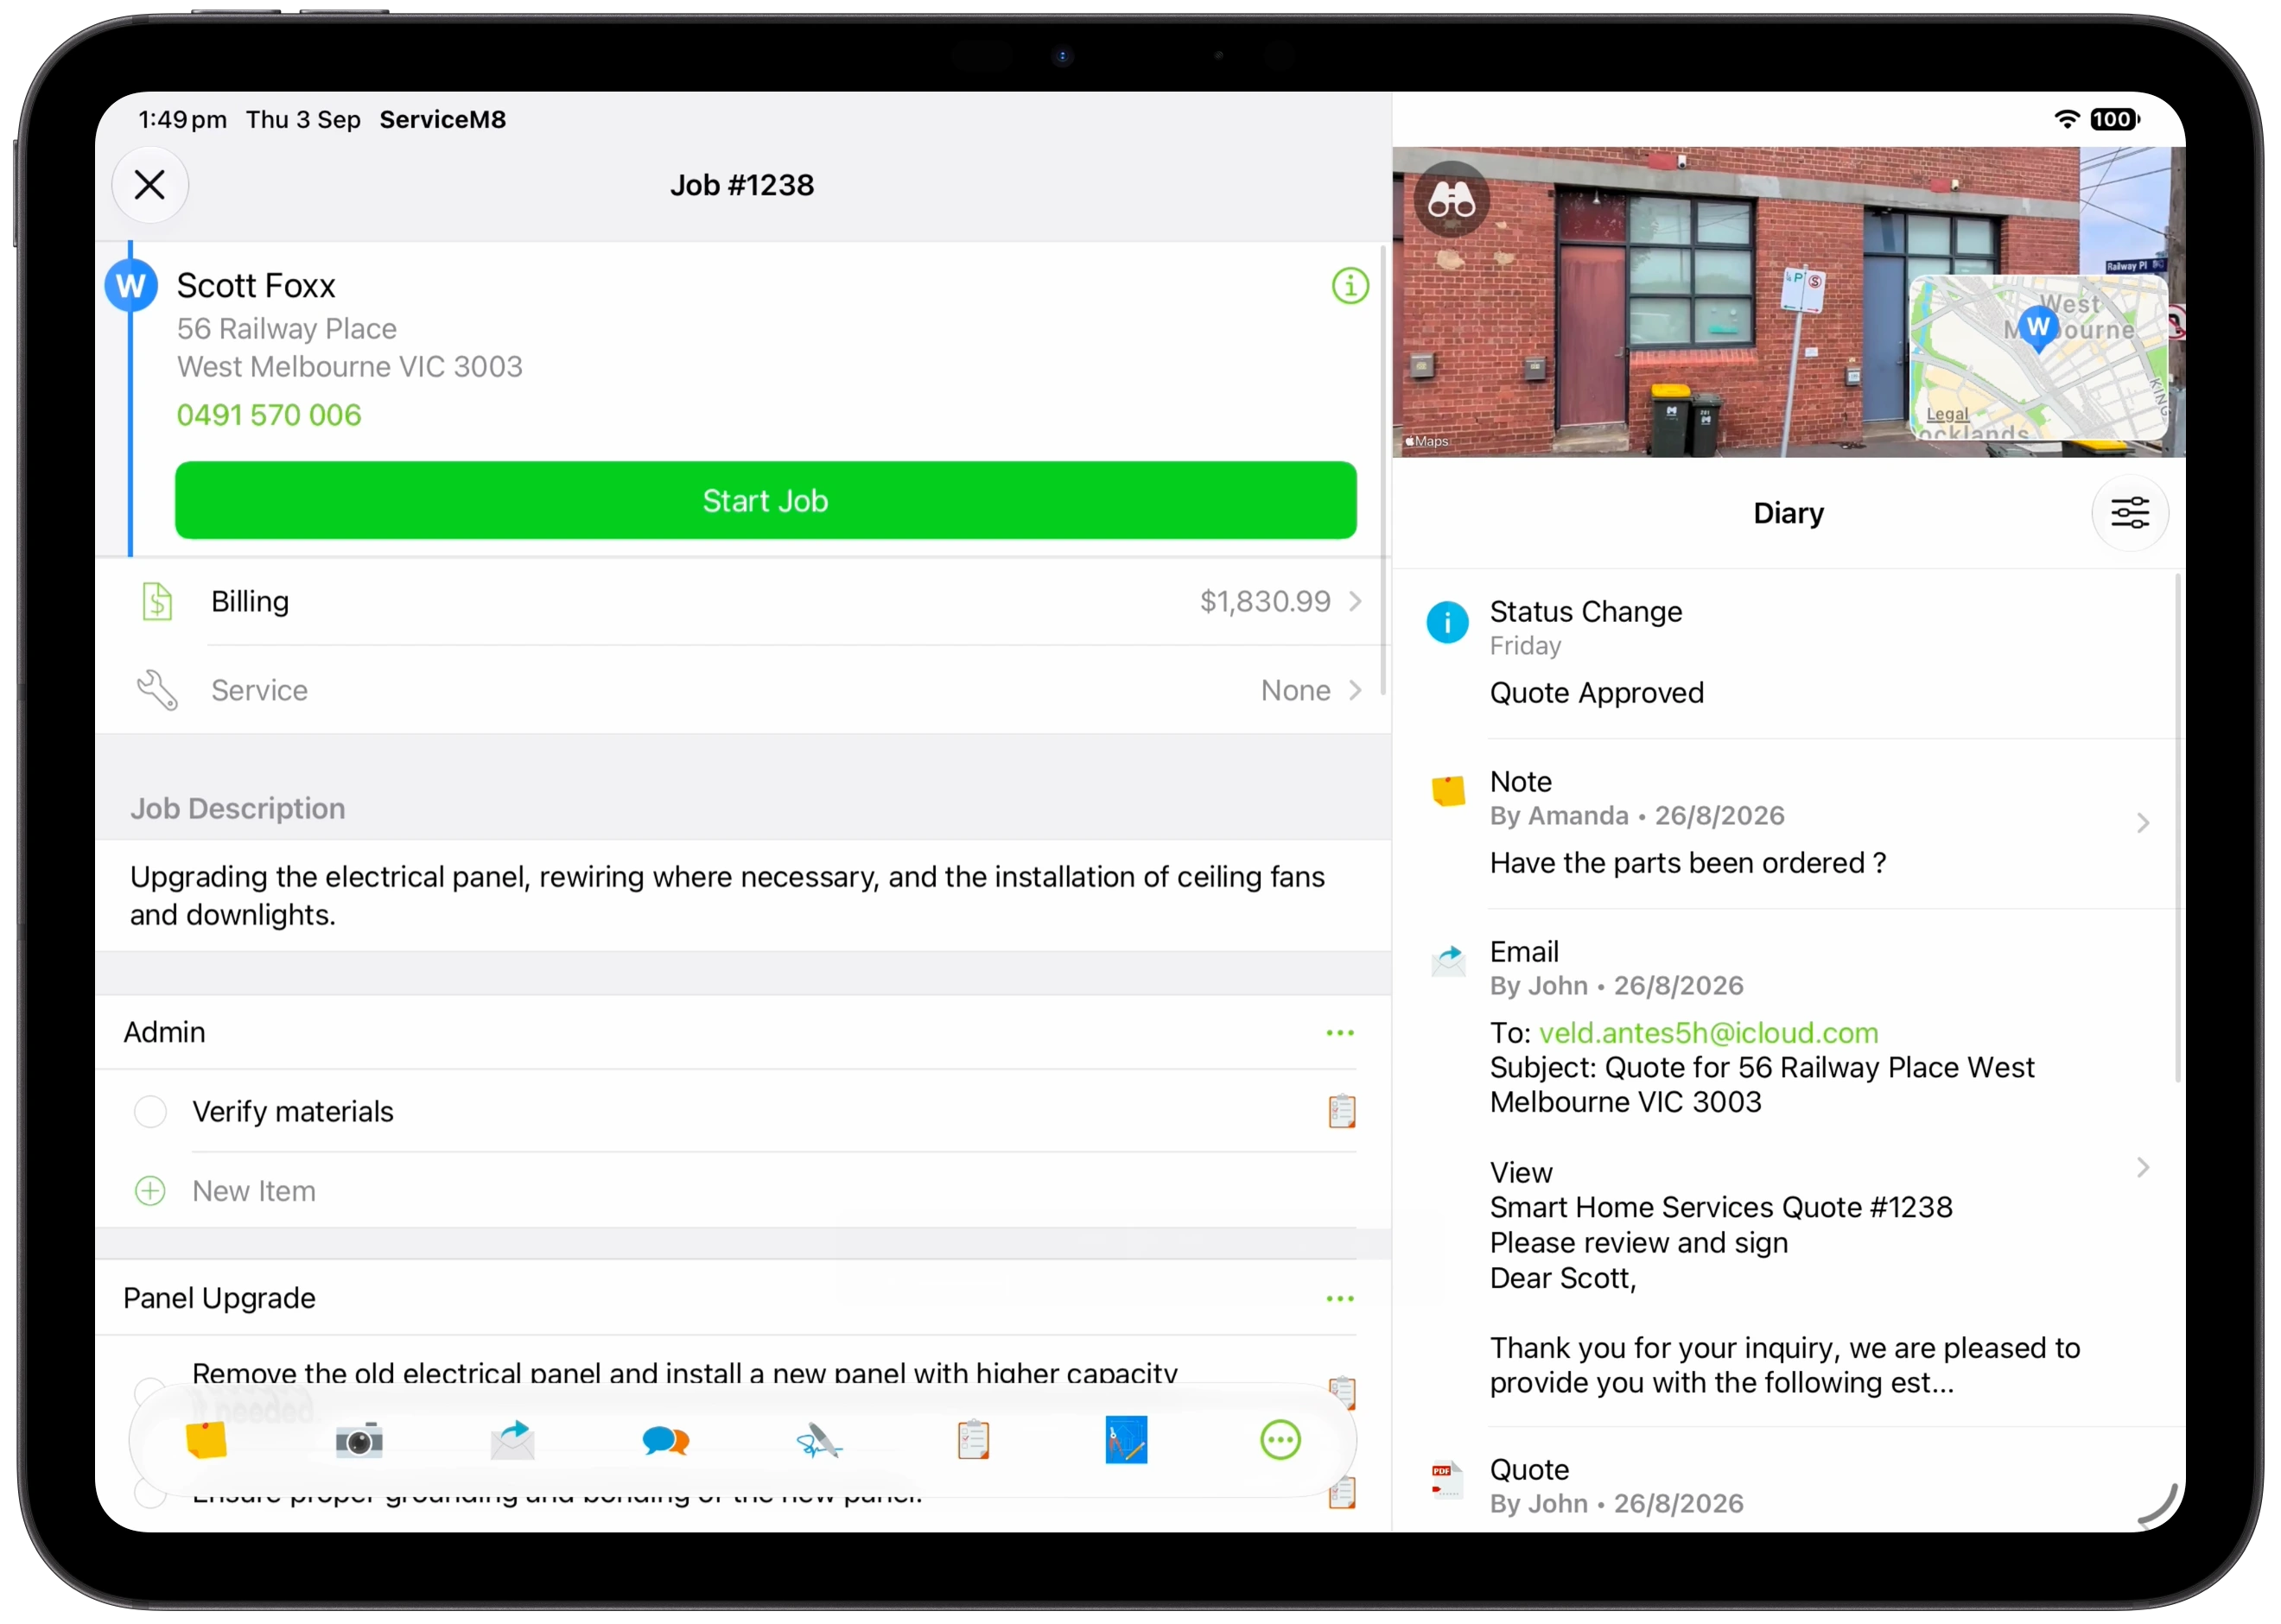Open the blueprint sketch icon in toolbar
Image resolution: width=2281 pixels, height=1624 pixels.
click(x=1126, y=1441)
